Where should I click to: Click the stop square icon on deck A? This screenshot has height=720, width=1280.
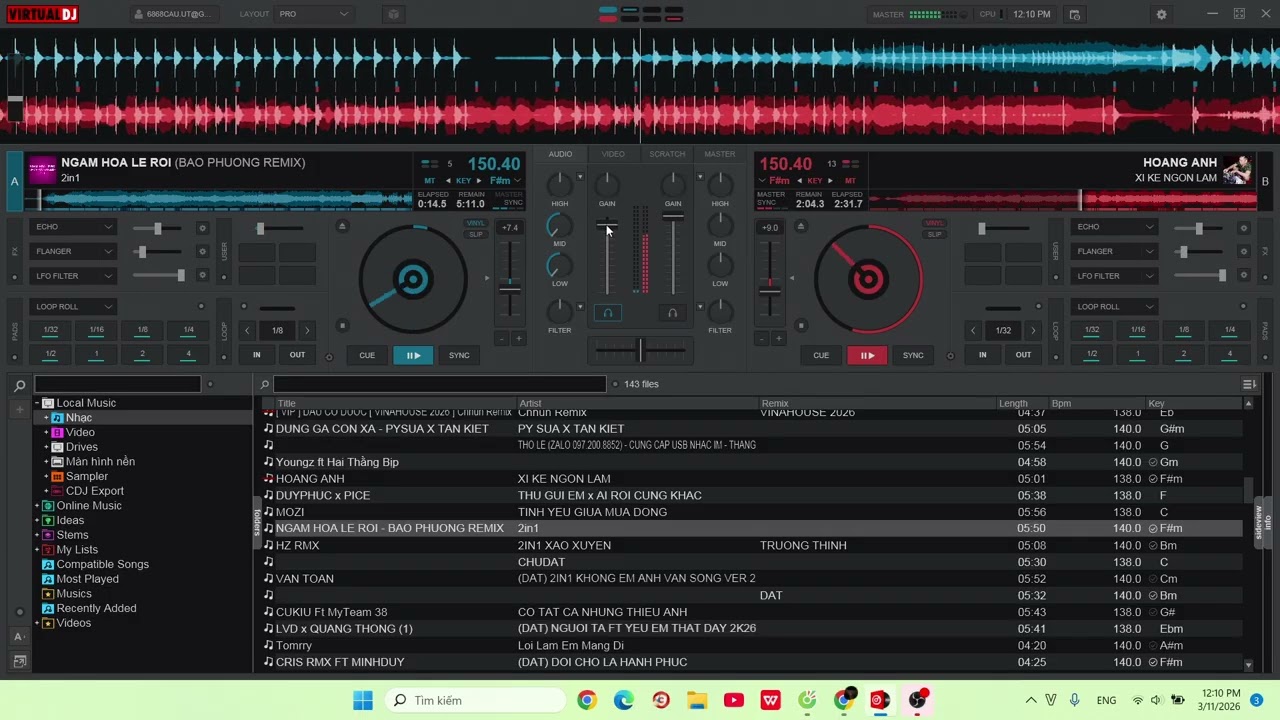click(x=342, y=325)
